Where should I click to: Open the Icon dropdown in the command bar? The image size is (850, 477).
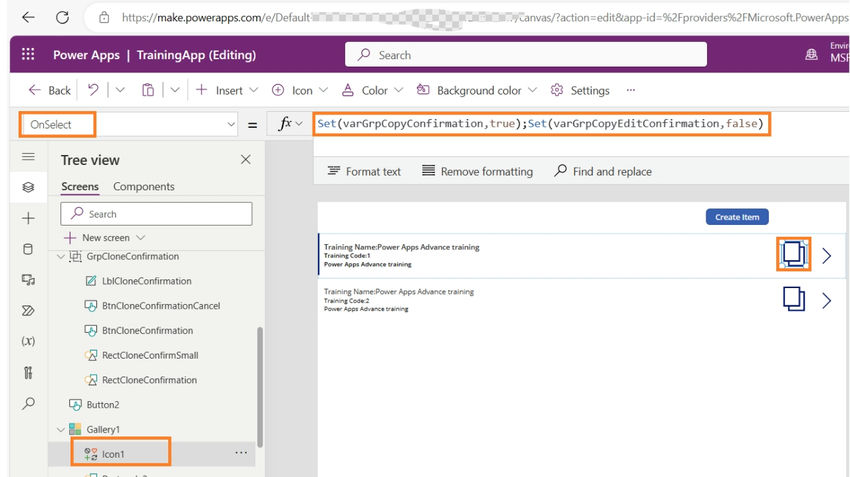click(300, 90)
